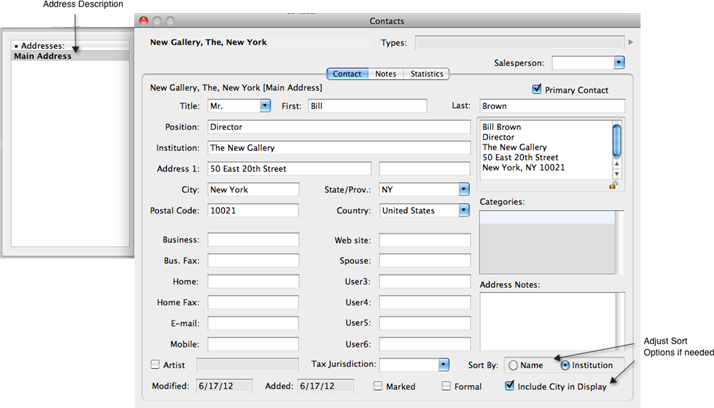Toggle the Primary Contact checkbox
The height and width of the screenshot is (408, 714).
pos(537,90)
